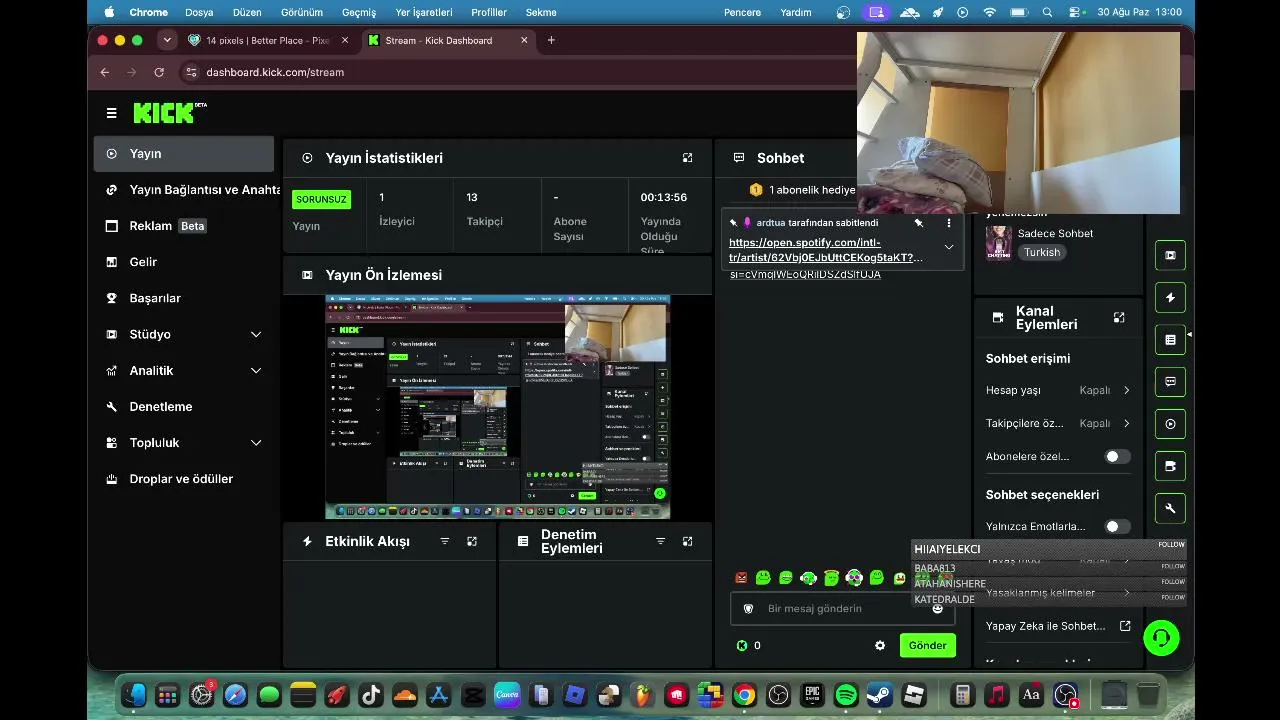Filter the Denetim Eylemleri list
The height and width of the screenshot is (720, 1280).
[660, 541]
